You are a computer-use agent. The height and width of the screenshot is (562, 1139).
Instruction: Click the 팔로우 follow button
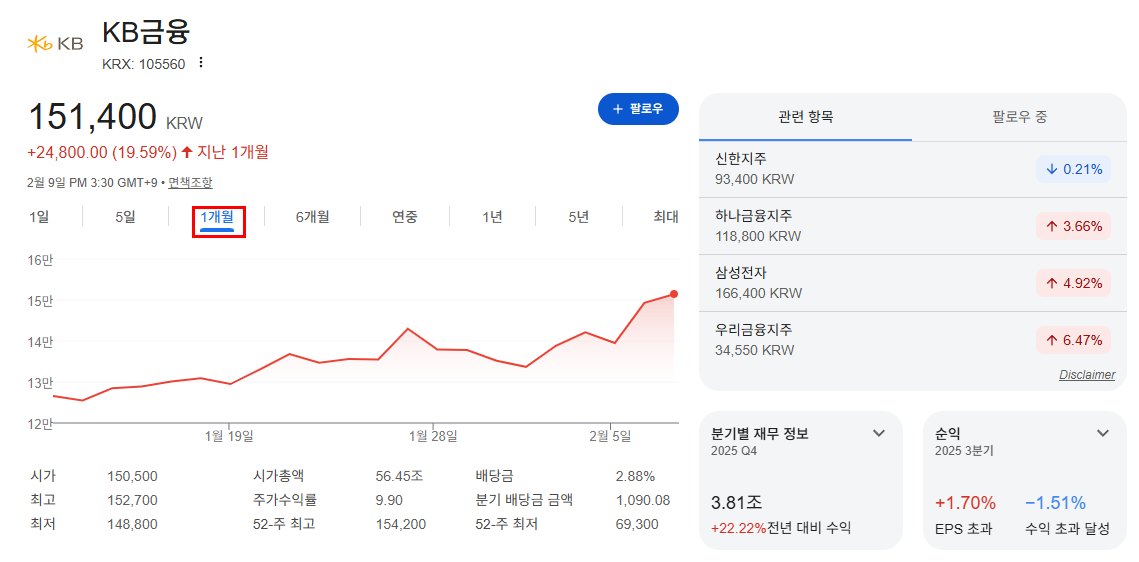639,109
